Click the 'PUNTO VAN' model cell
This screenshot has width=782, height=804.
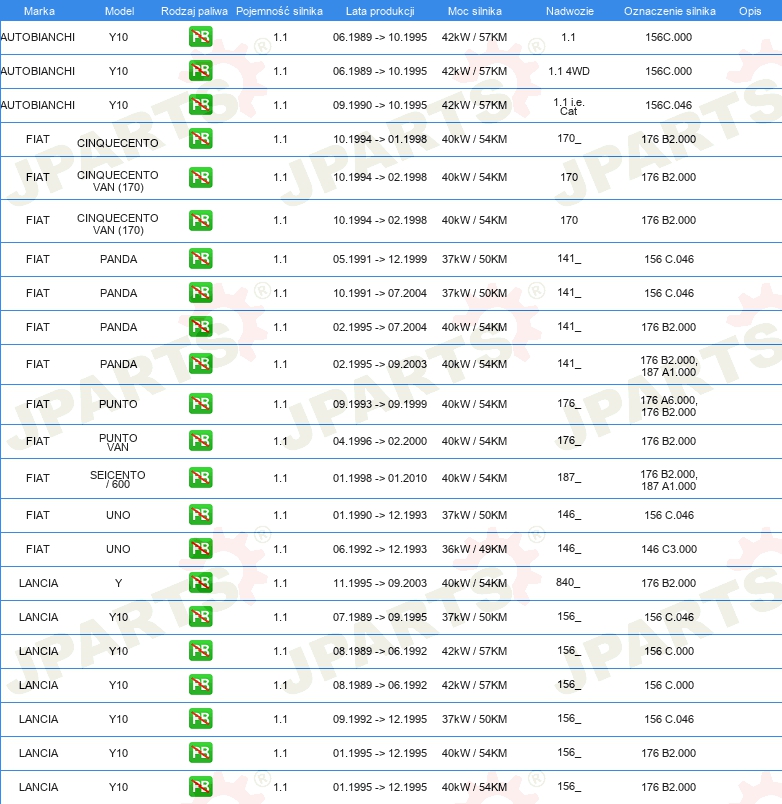point(118,443)
